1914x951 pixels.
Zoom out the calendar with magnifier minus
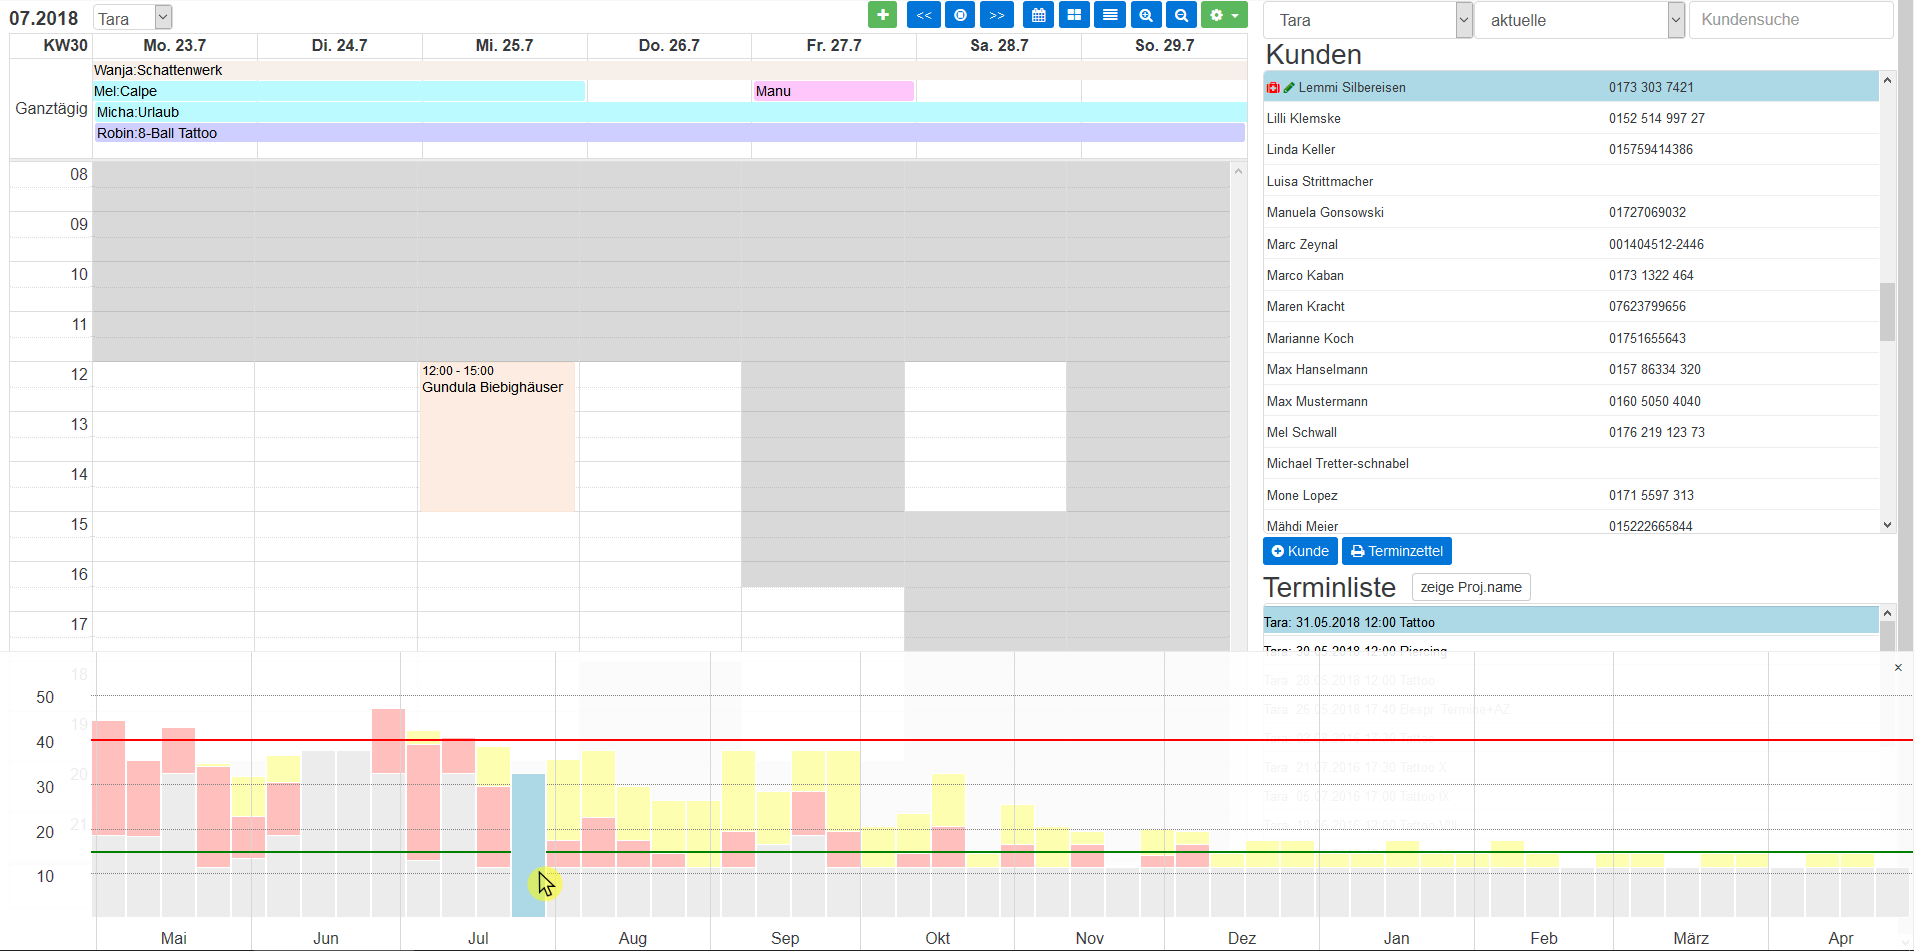click(x=1181, y=15)
